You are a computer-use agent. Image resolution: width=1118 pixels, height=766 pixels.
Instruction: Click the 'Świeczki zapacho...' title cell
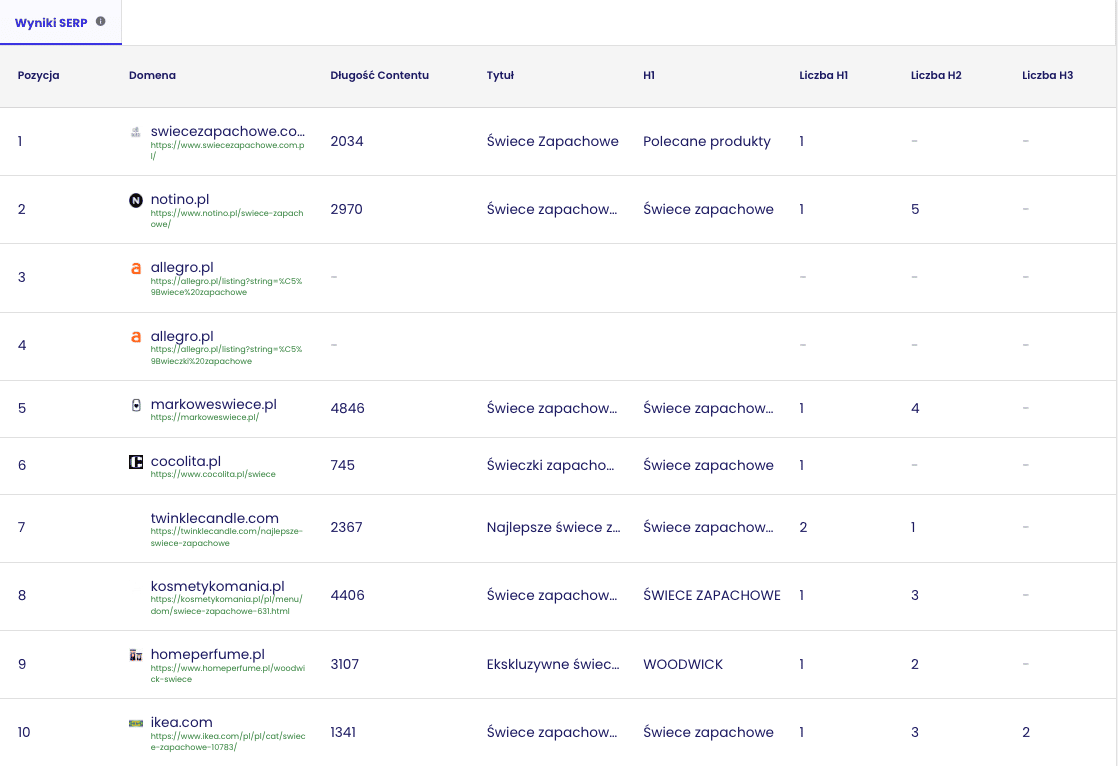click(x=550, y=465)
